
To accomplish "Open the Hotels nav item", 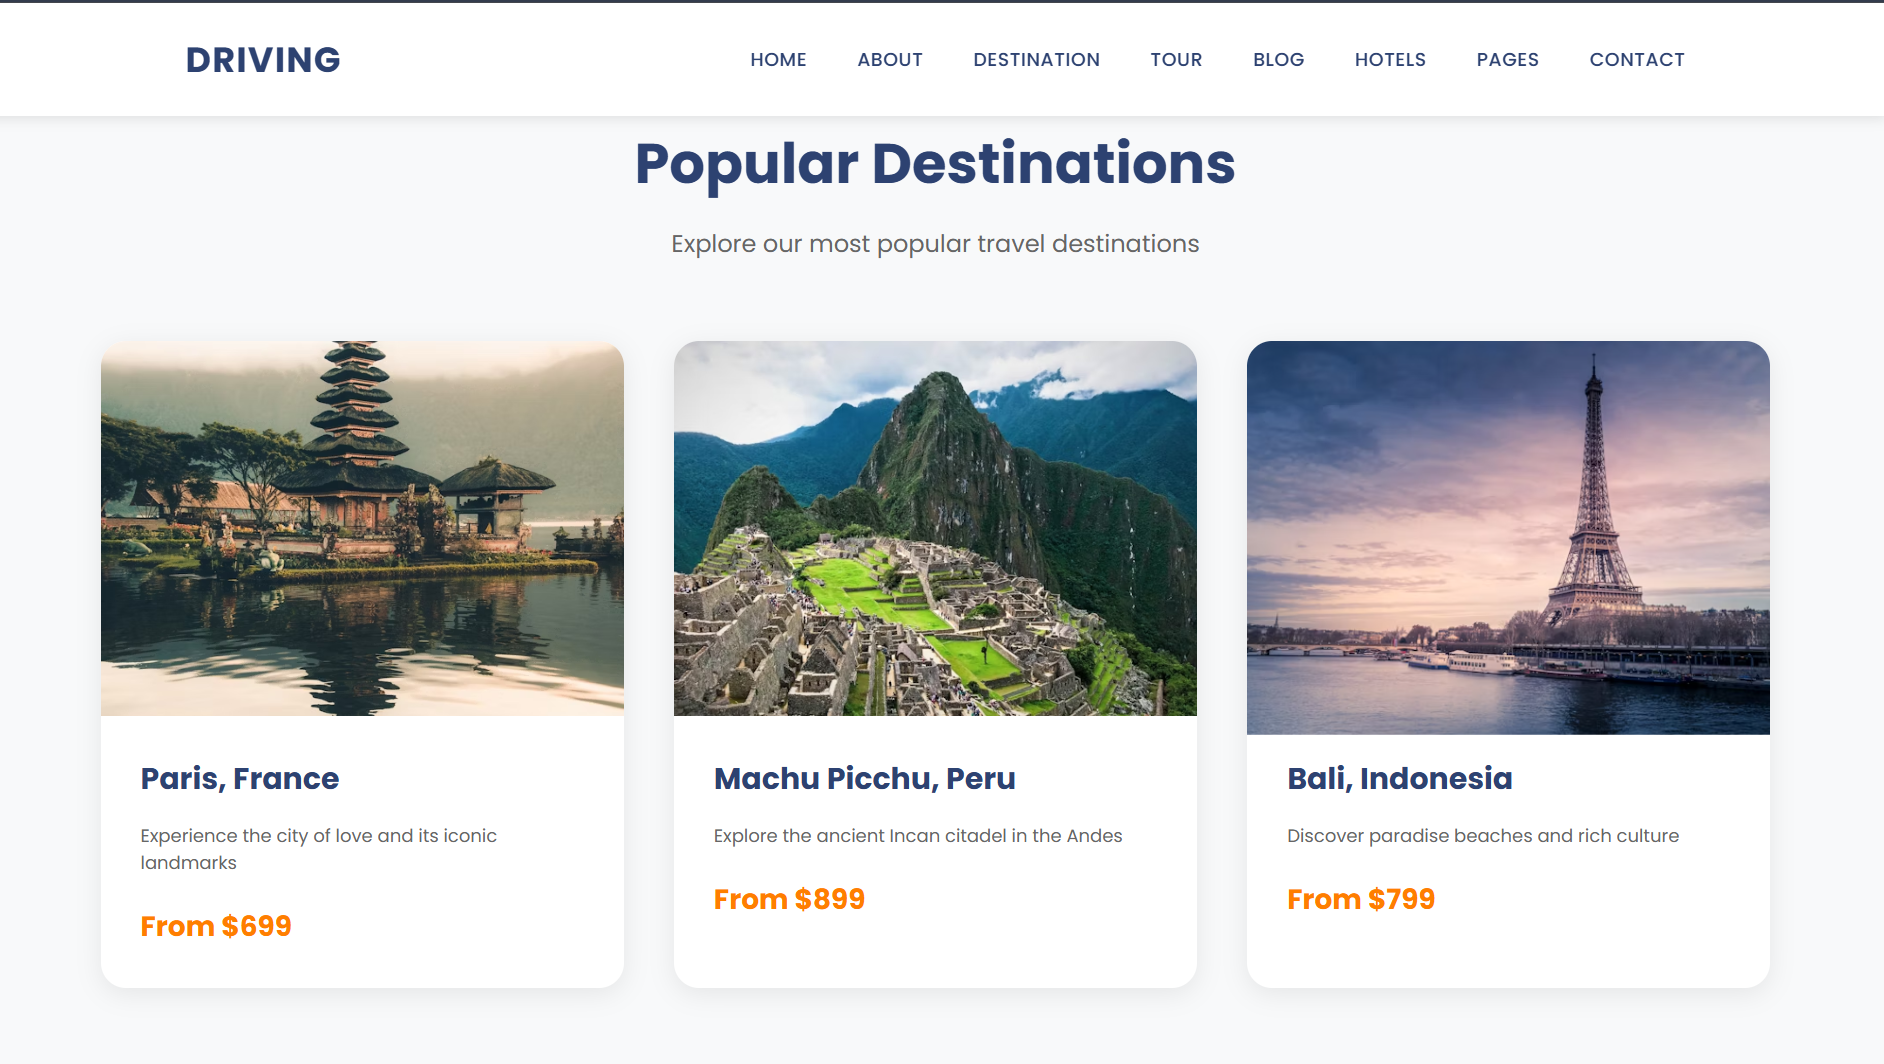I will (x=1390, y=60).
